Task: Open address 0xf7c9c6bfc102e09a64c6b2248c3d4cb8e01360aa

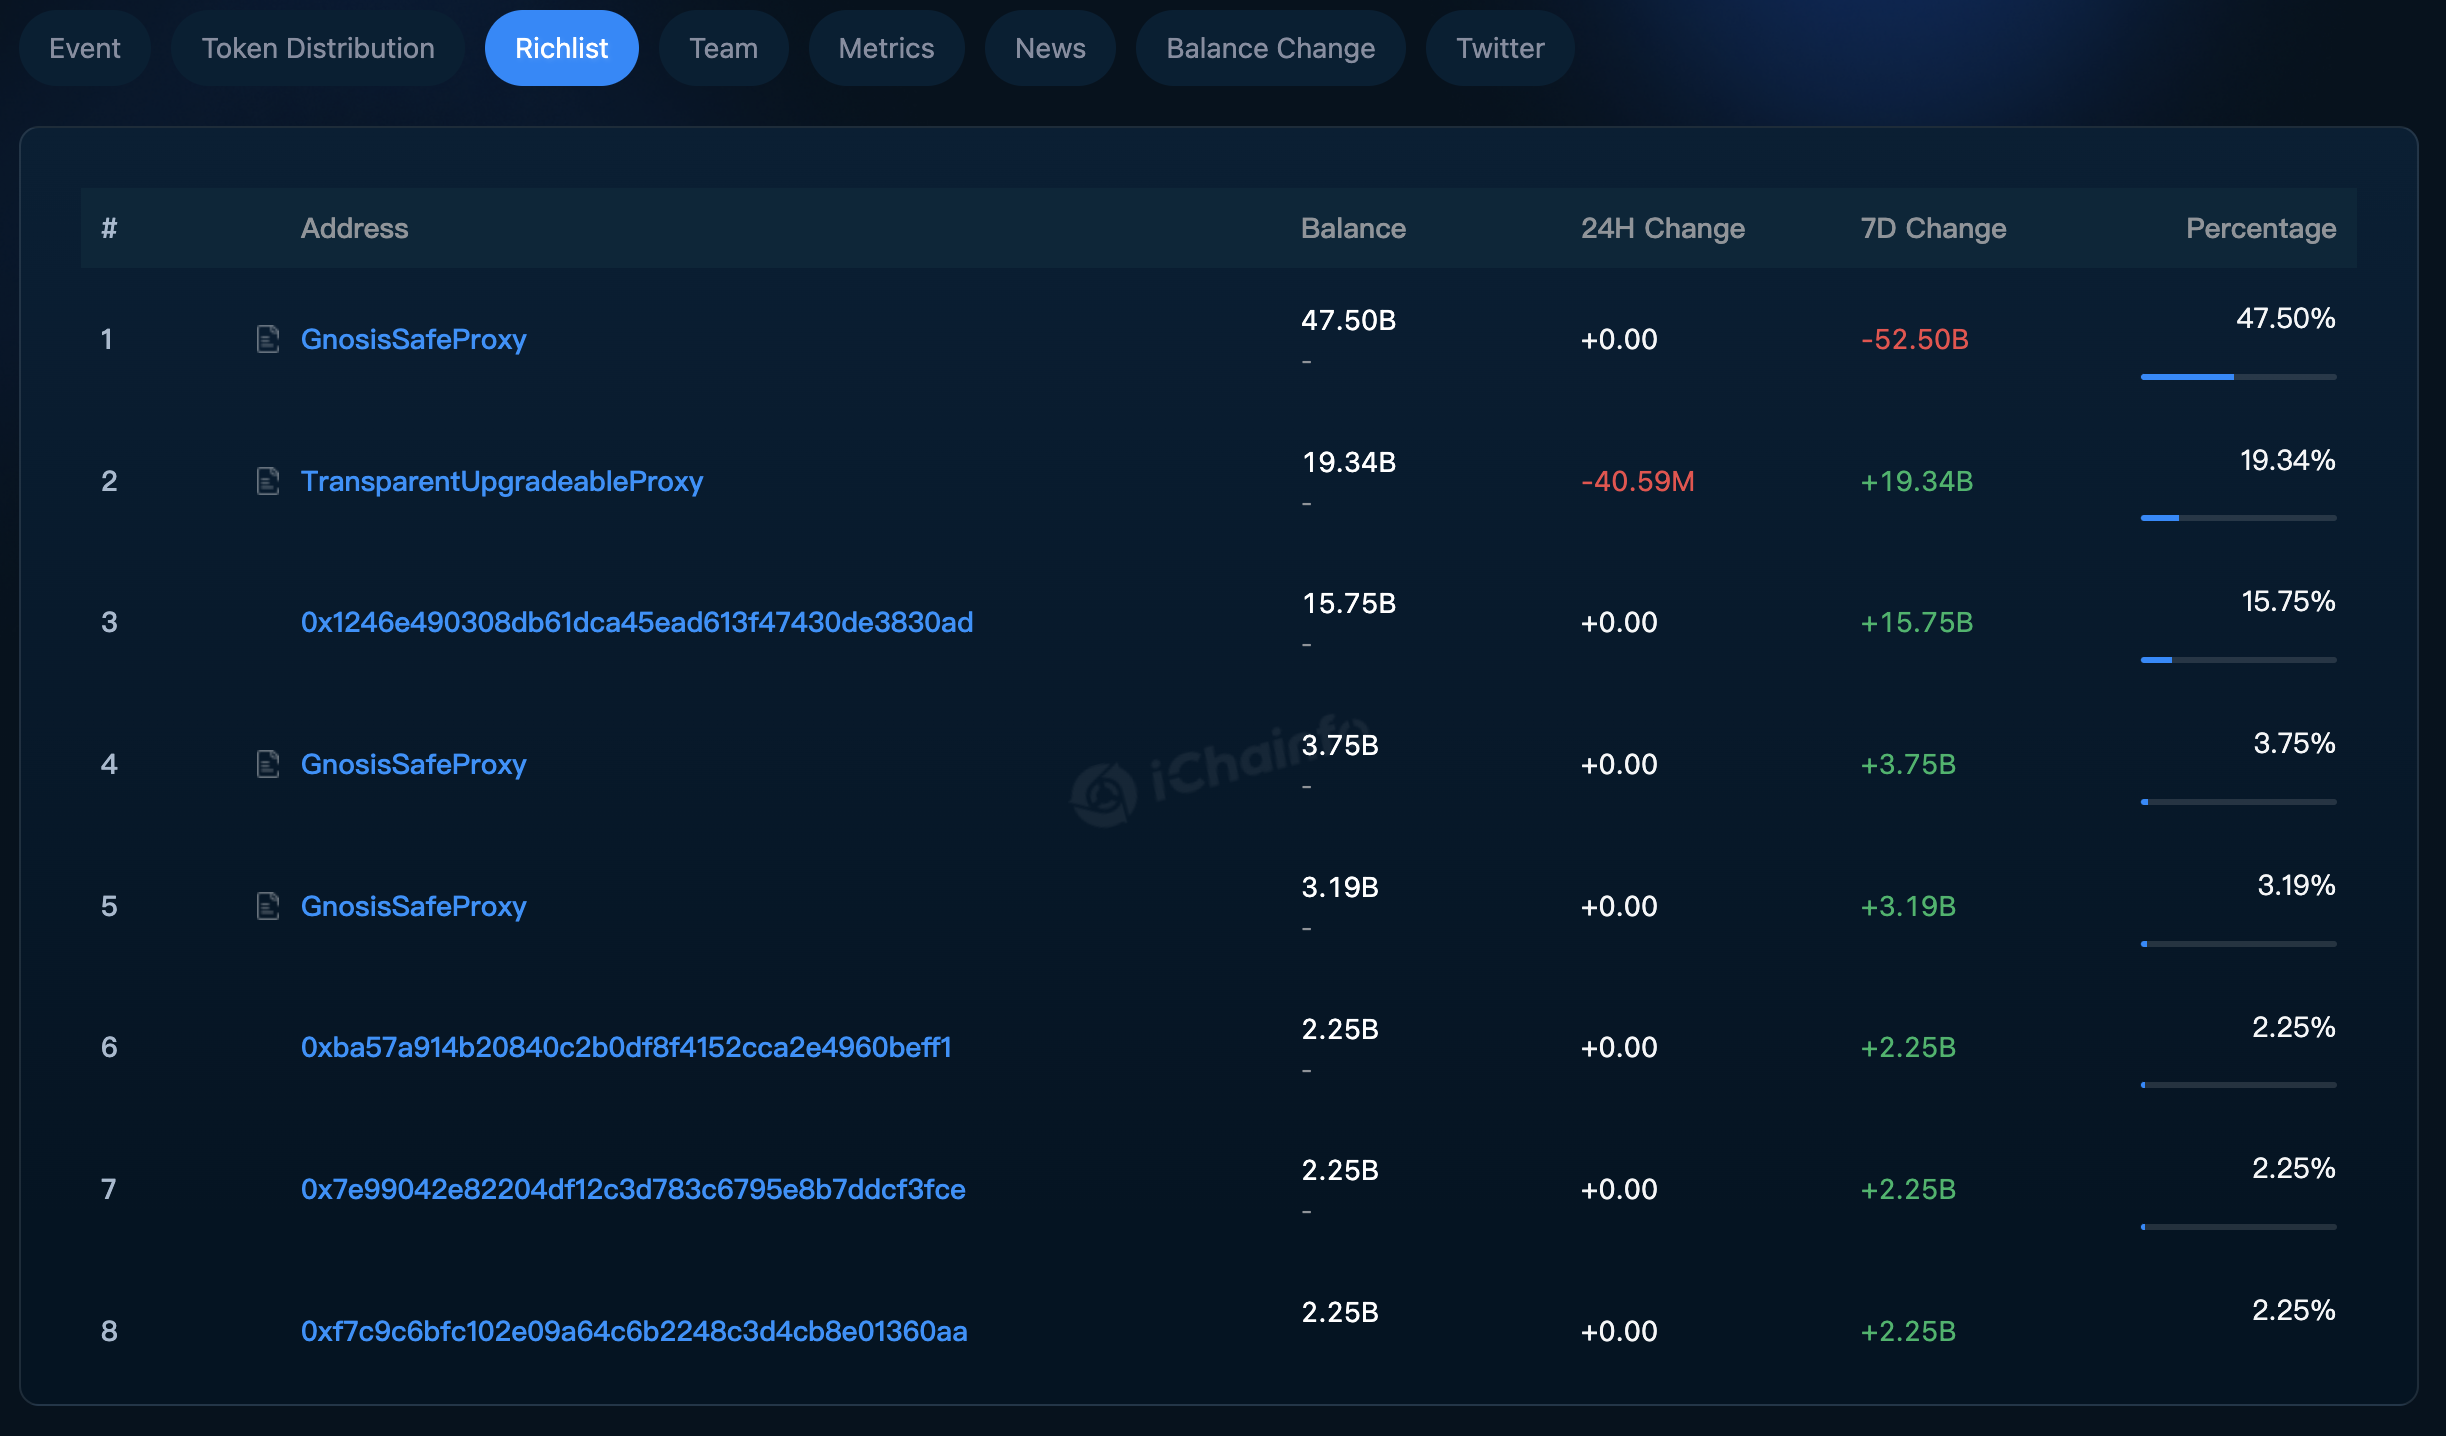Action: [634, 1331]
